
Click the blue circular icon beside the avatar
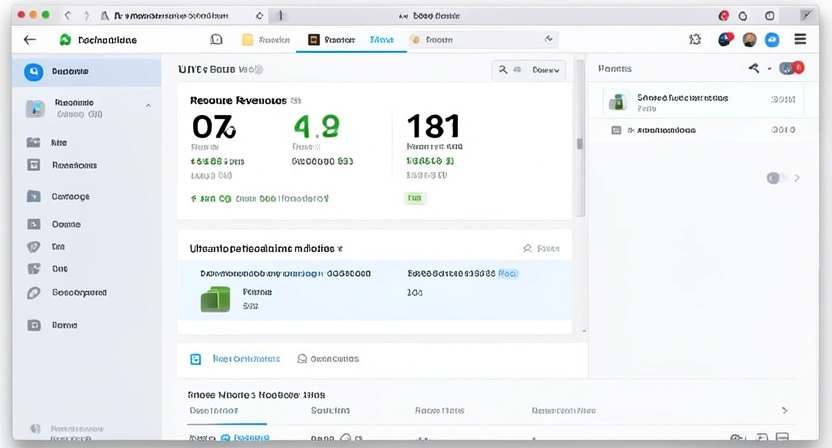point(772,40)
